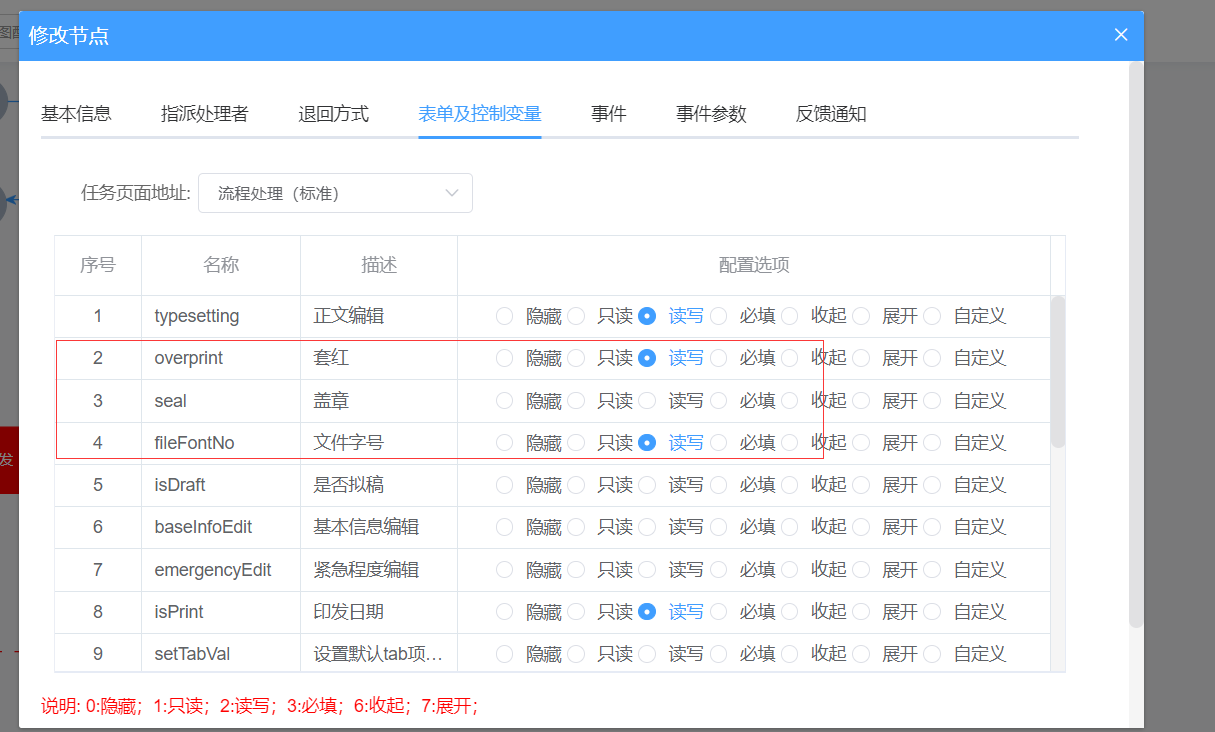Click the 正文编辑 description cell

tap(379, 316)
